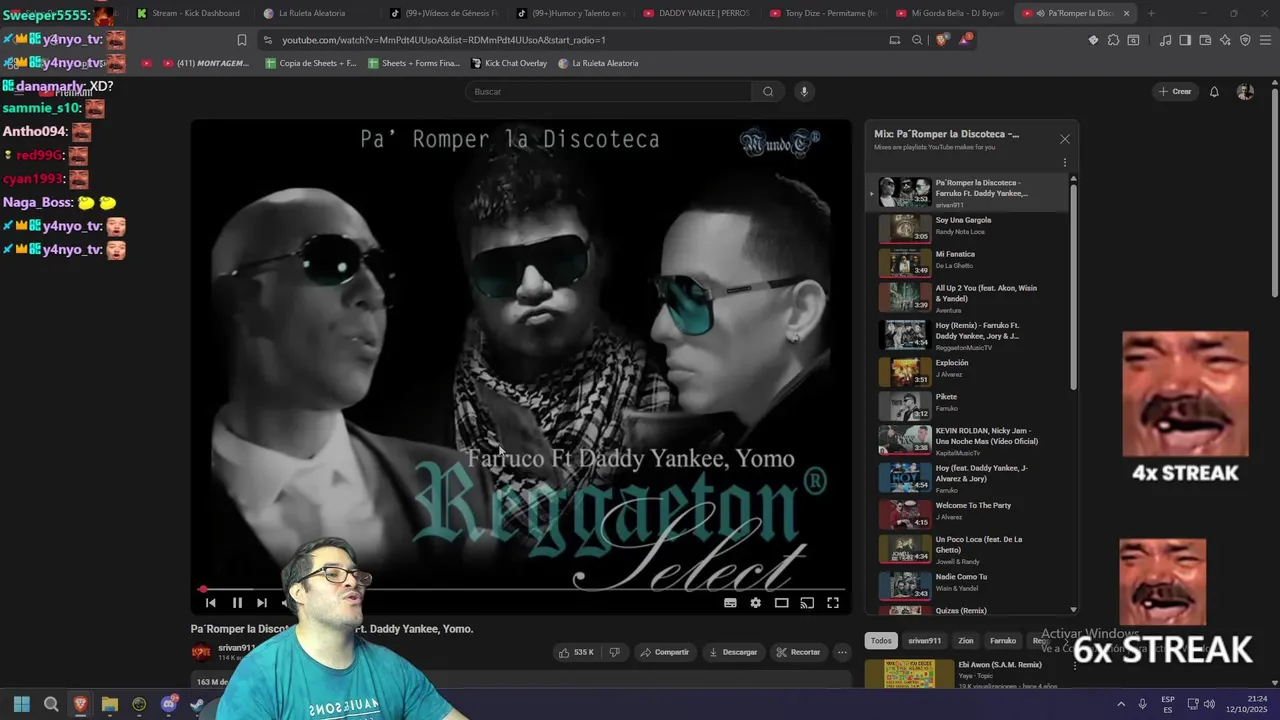Select the srivan911 filter chip
The width and height of the screenshot is (1280, 720).
924,641
